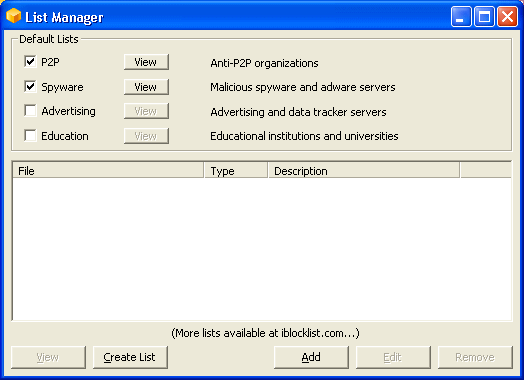The image size is (524, 380).
Task: Close the List Manager window
Action: pyautogui.click(x=507, y=16)
